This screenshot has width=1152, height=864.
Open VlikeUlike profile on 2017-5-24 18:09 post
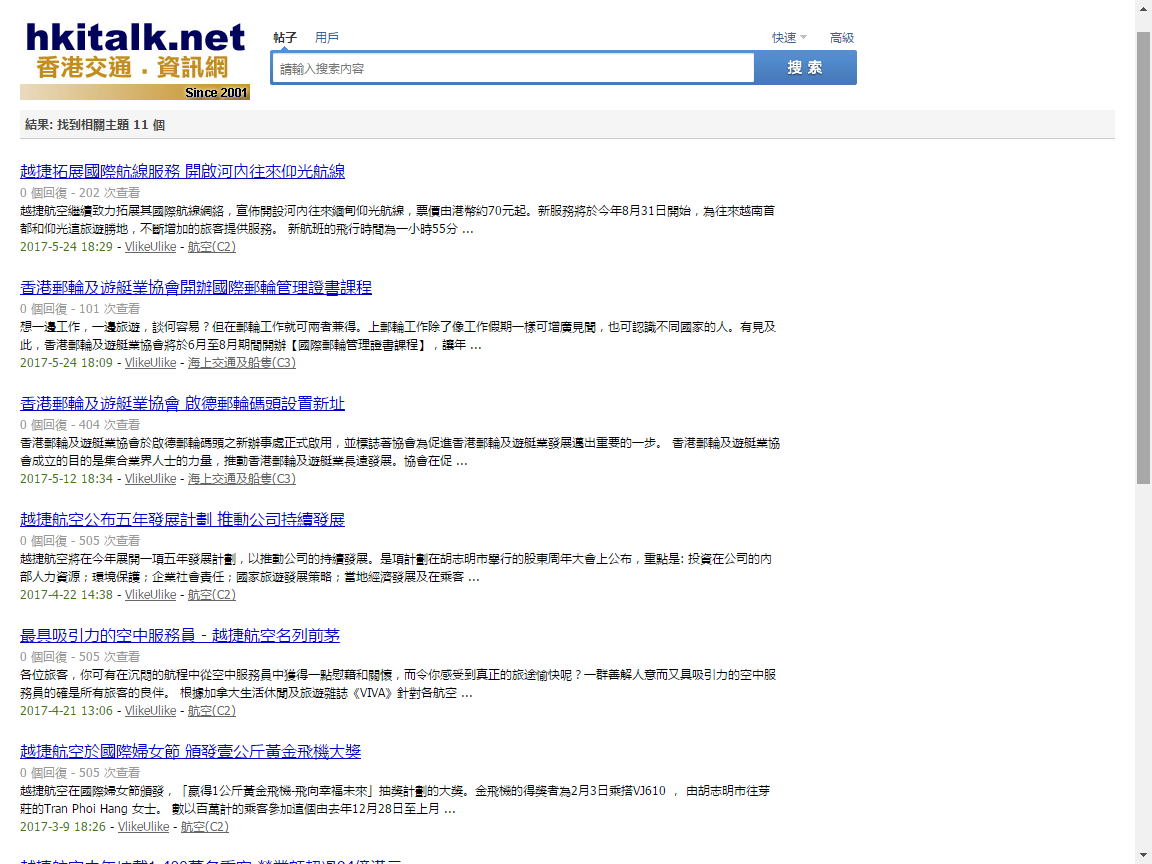(151, 363)
